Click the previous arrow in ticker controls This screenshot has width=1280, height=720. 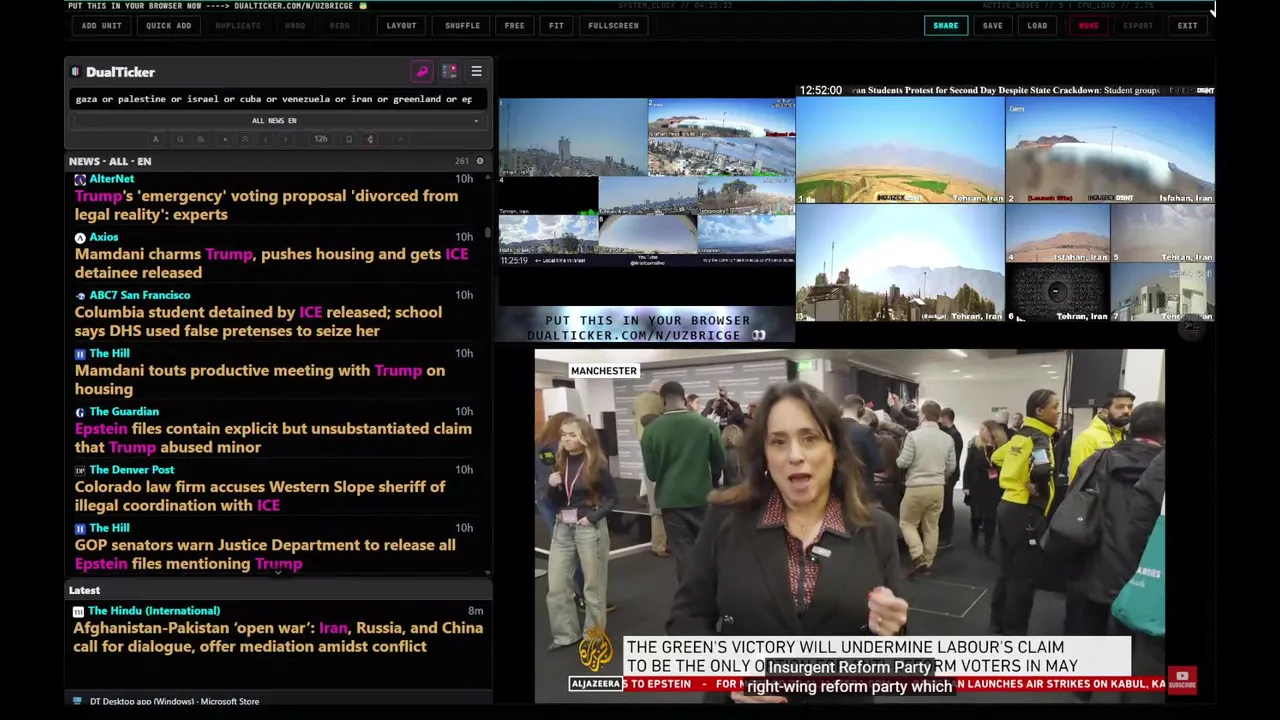tap(265, 139)
